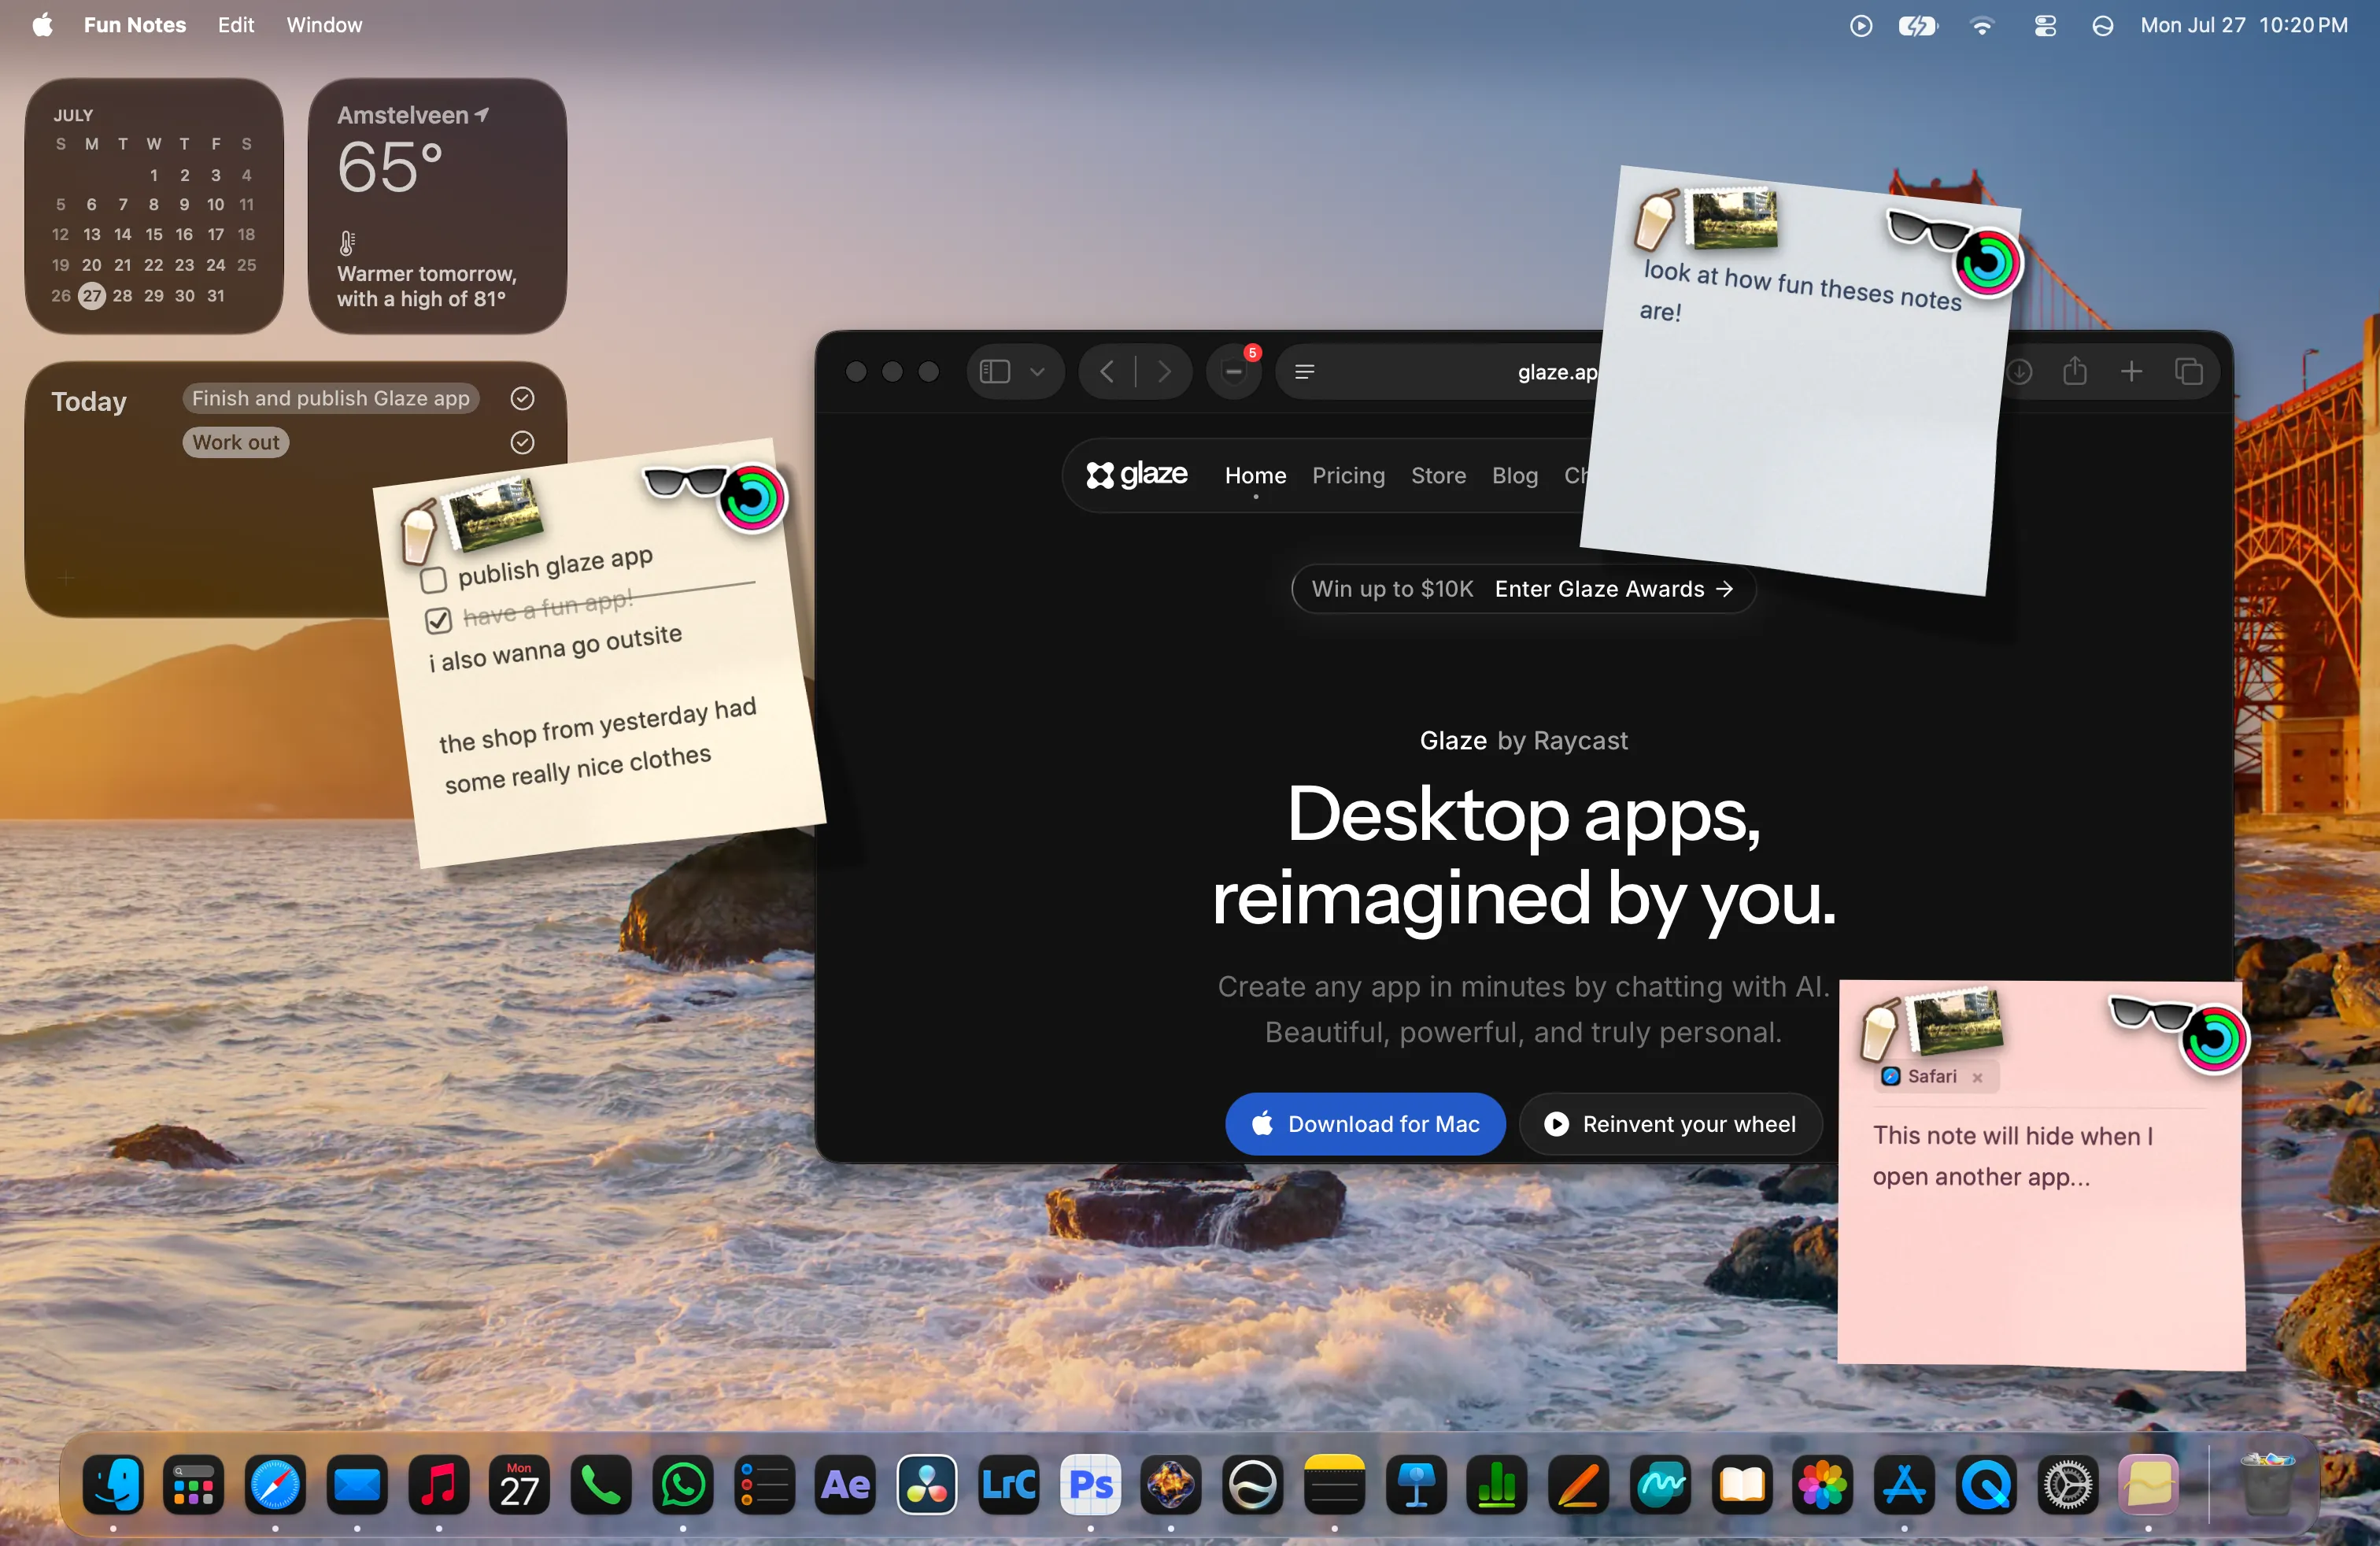2380x1546 pixels.
Task: Open the Wi-Fi menu bar icon
Action: (1982, 26)
